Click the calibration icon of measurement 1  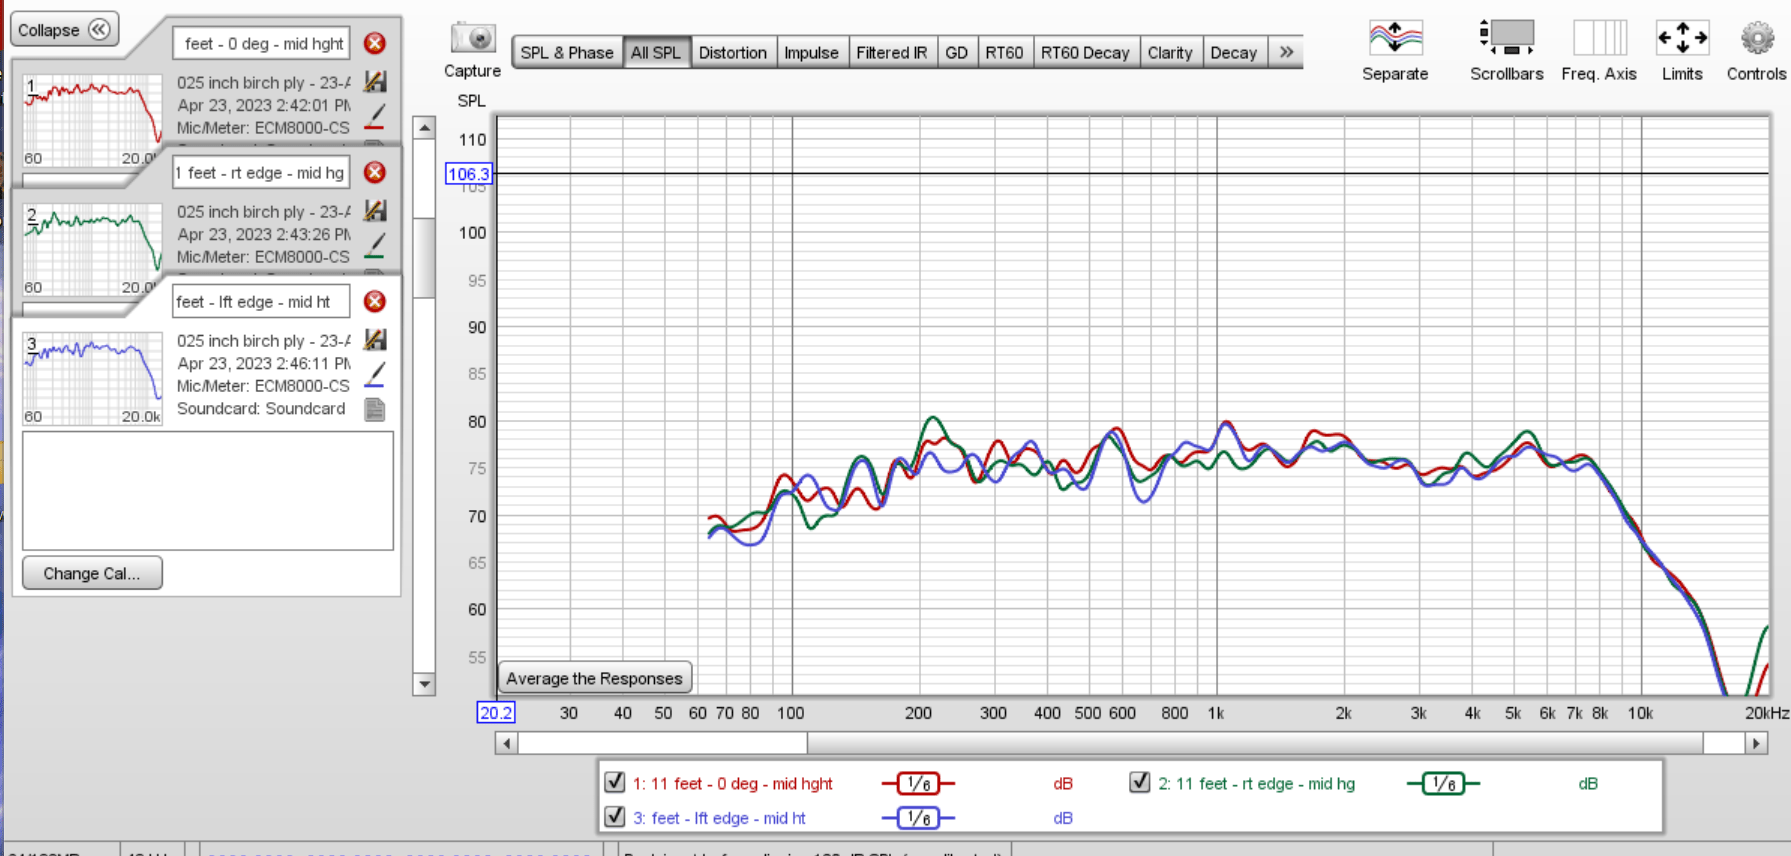(375, 82)
